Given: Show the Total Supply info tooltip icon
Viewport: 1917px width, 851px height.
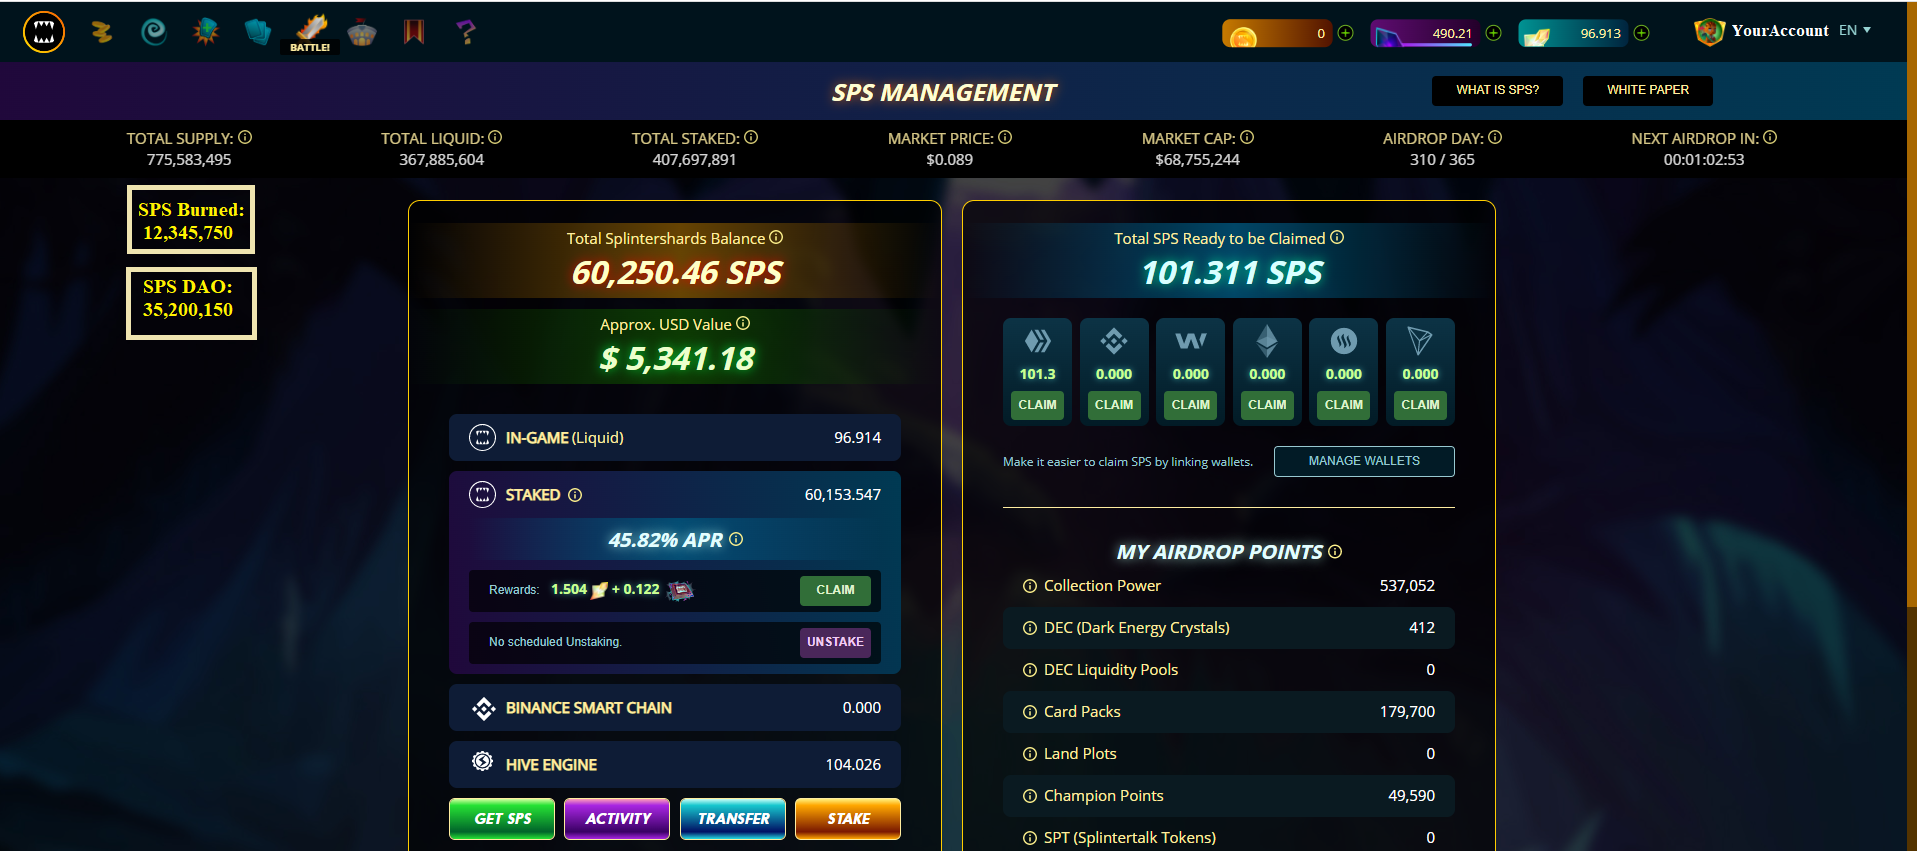Looking at the screenshot, I should 245,137.
